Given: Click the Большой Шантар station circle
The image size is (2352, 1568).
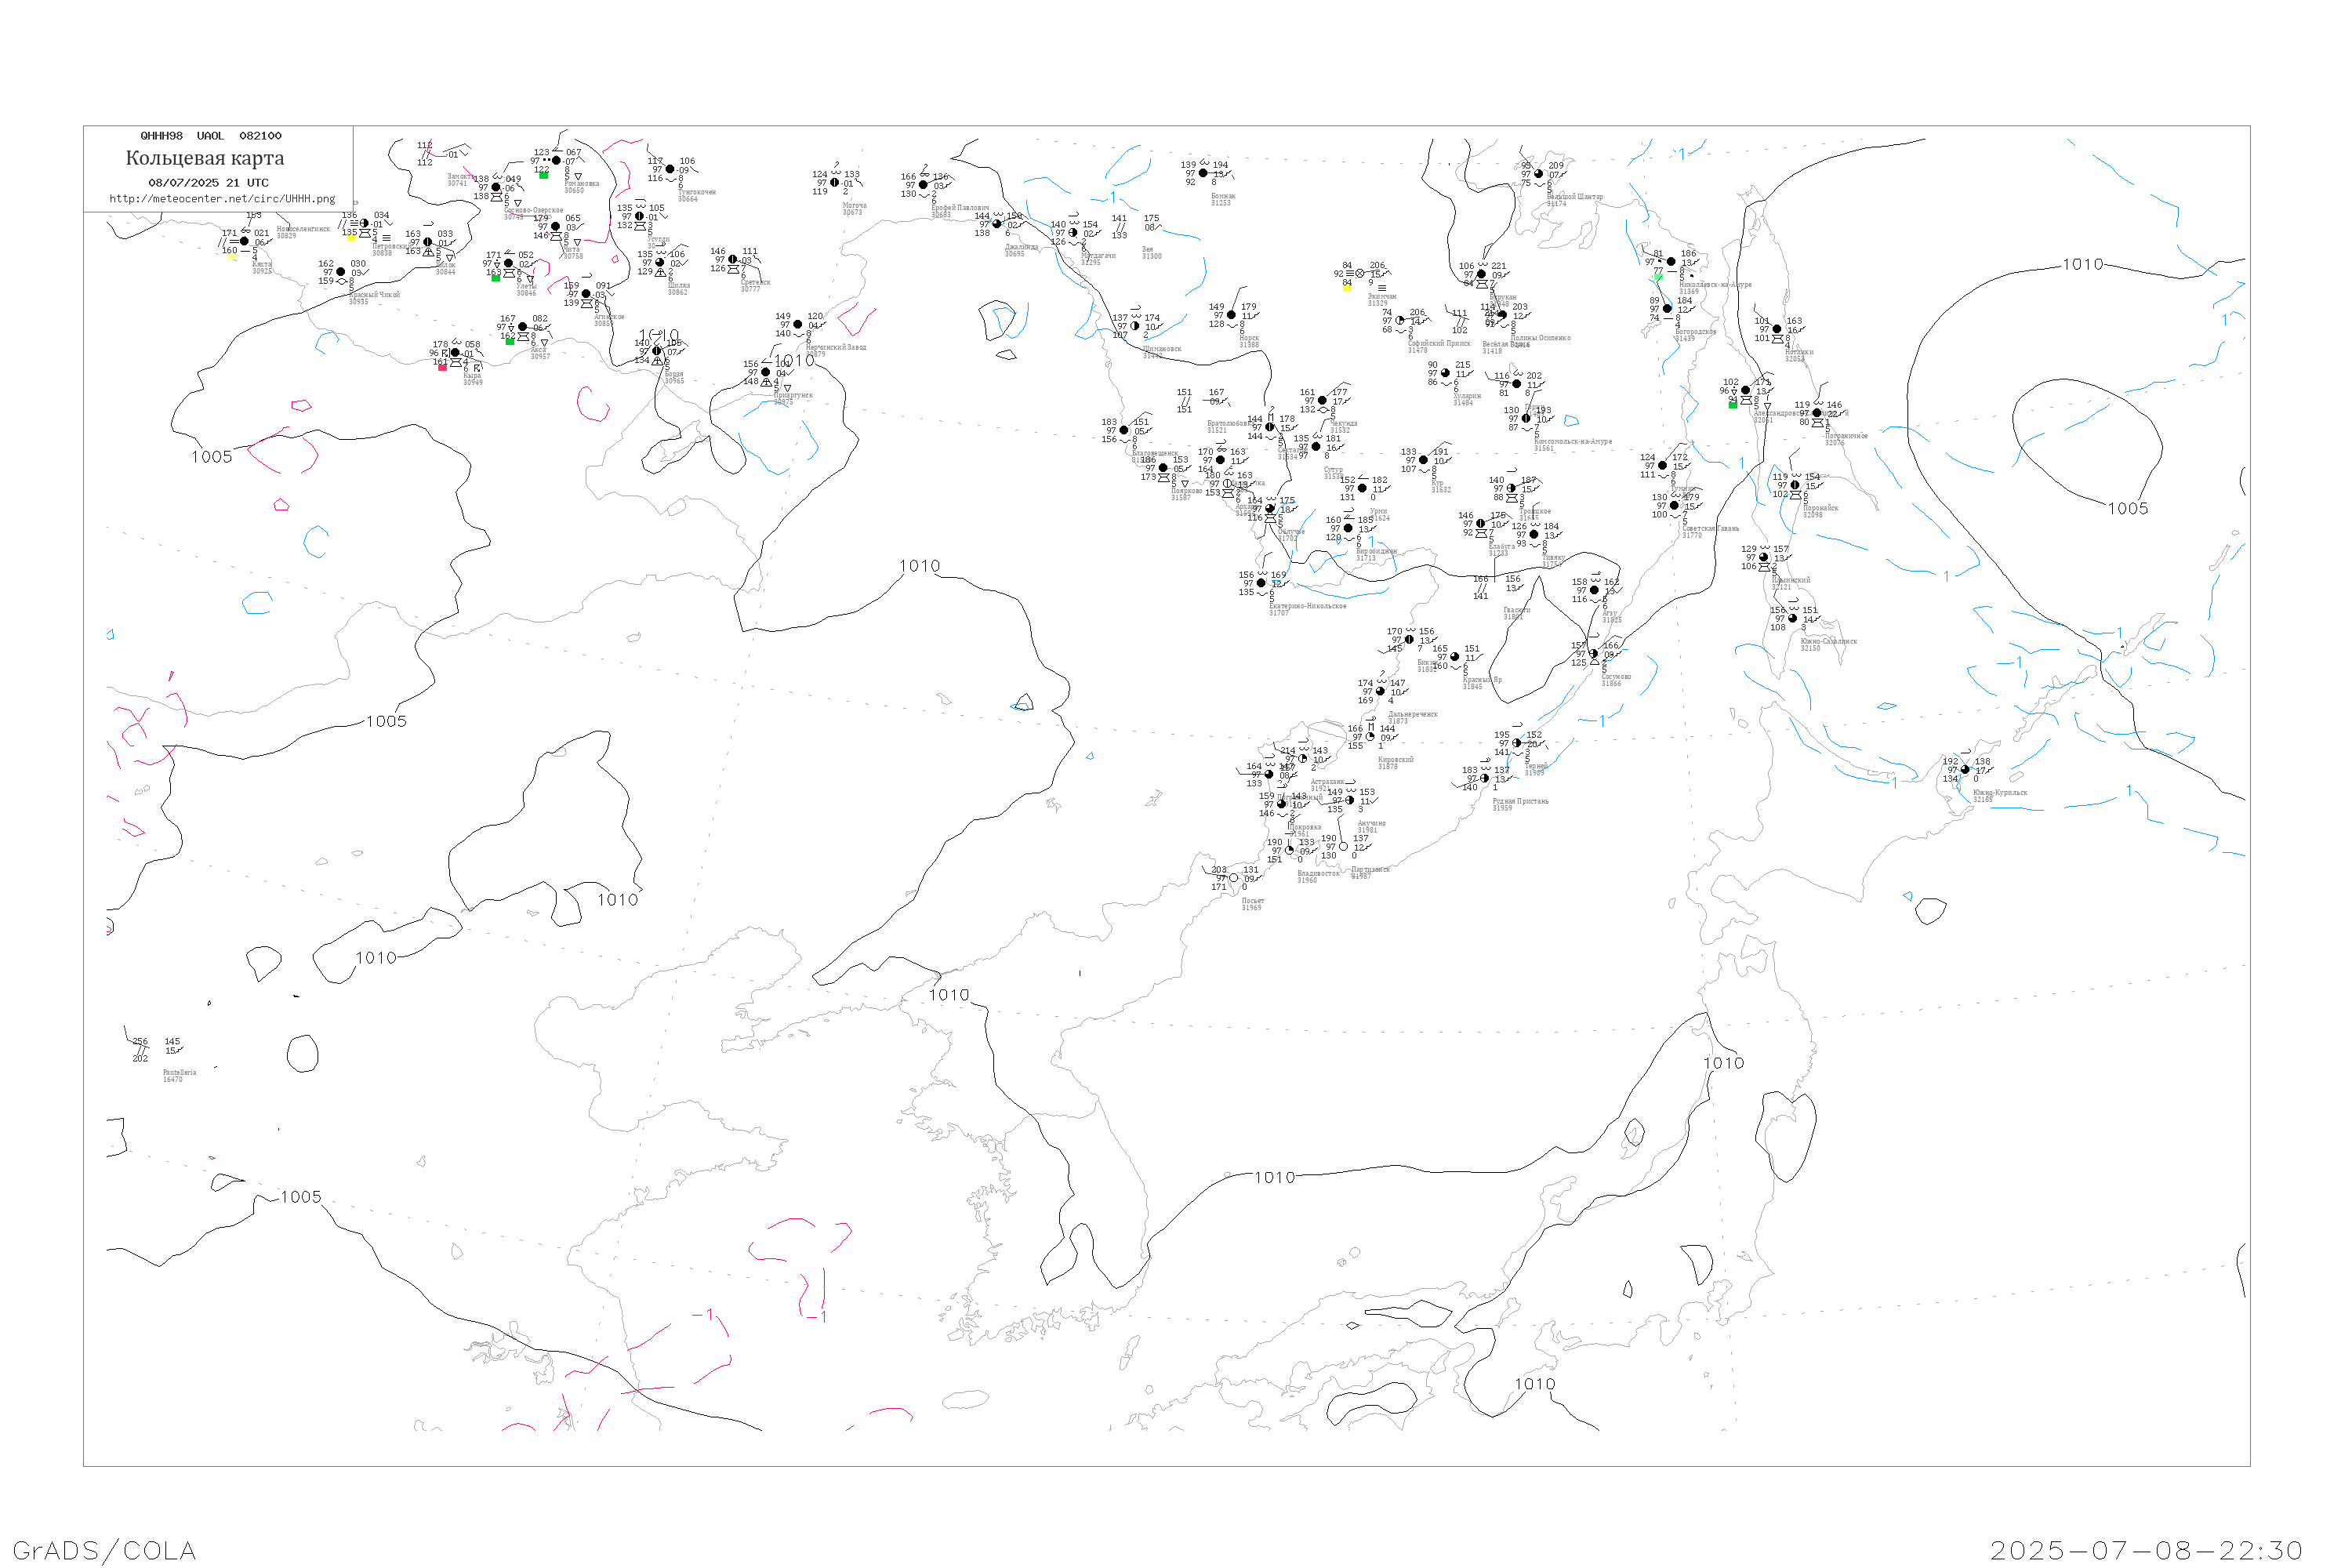Looking at the screenshot, I should point(1539,174).
